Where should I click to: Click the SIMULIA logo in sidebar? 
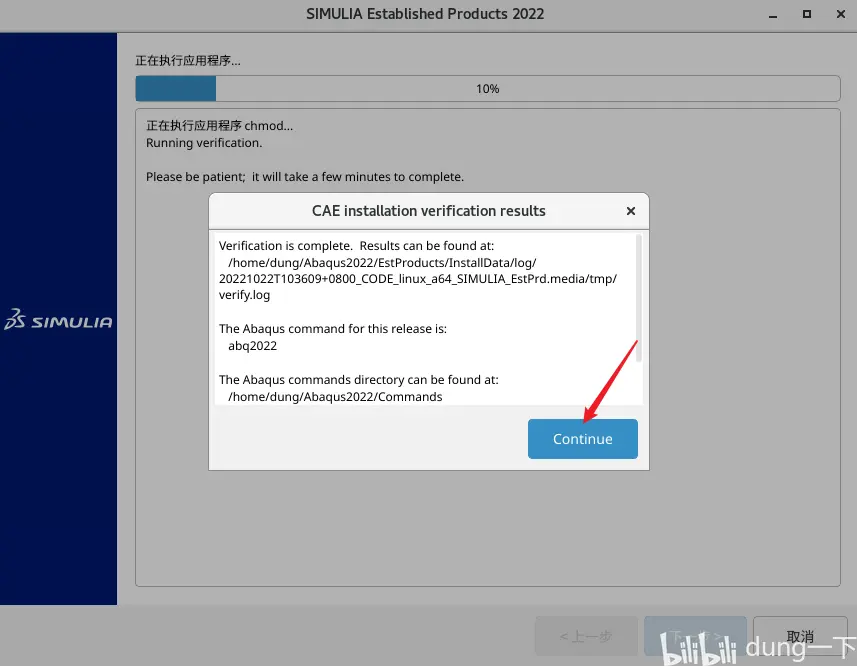pos(58,319)
